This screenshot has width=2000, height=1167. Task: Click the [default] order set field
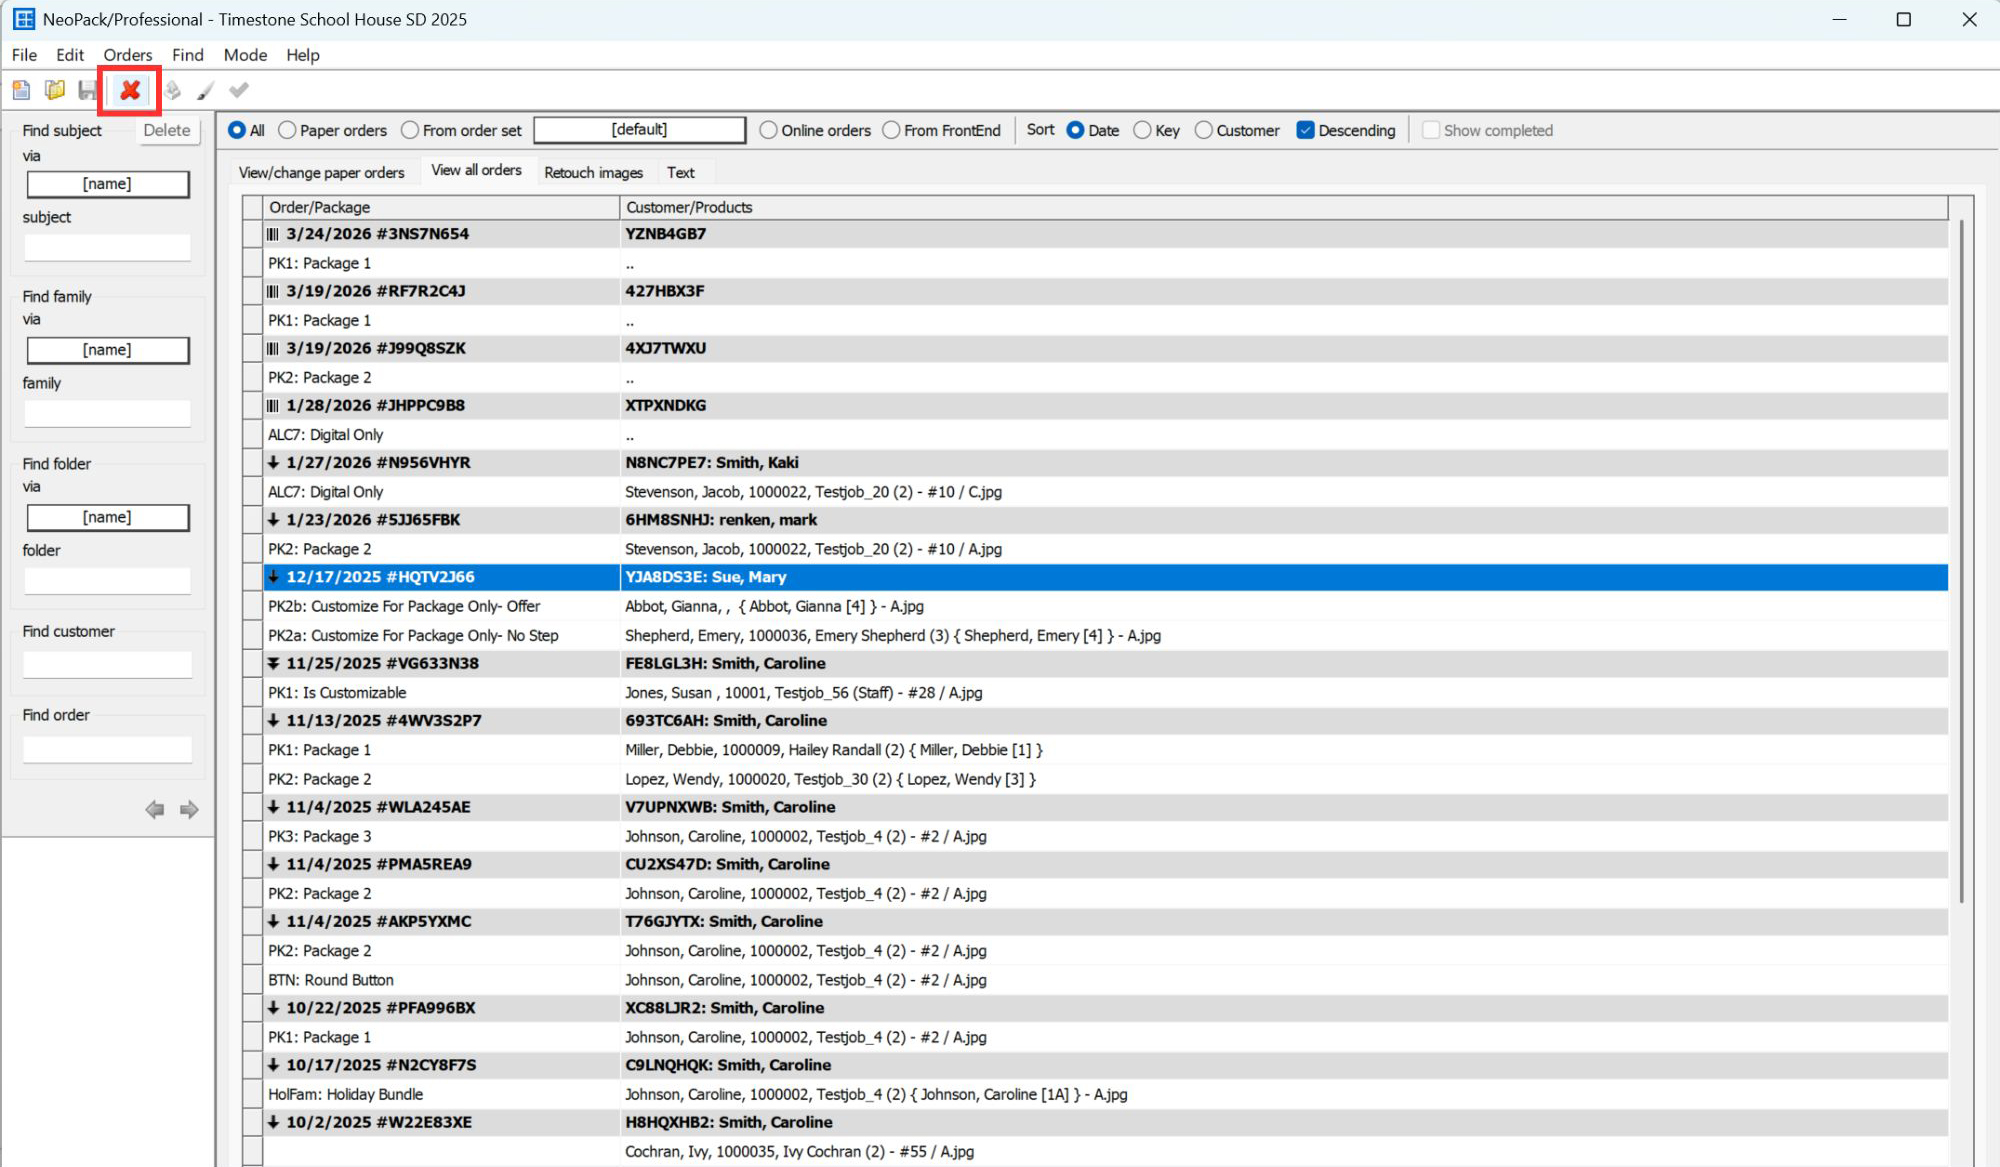point(639,129)
